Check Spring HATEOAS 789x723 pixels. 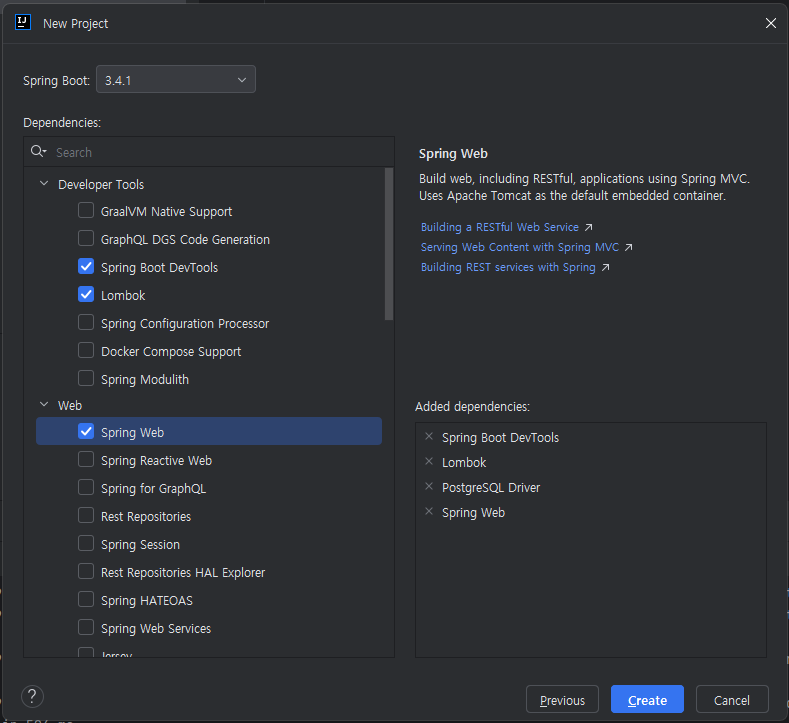tap(86, 599)
